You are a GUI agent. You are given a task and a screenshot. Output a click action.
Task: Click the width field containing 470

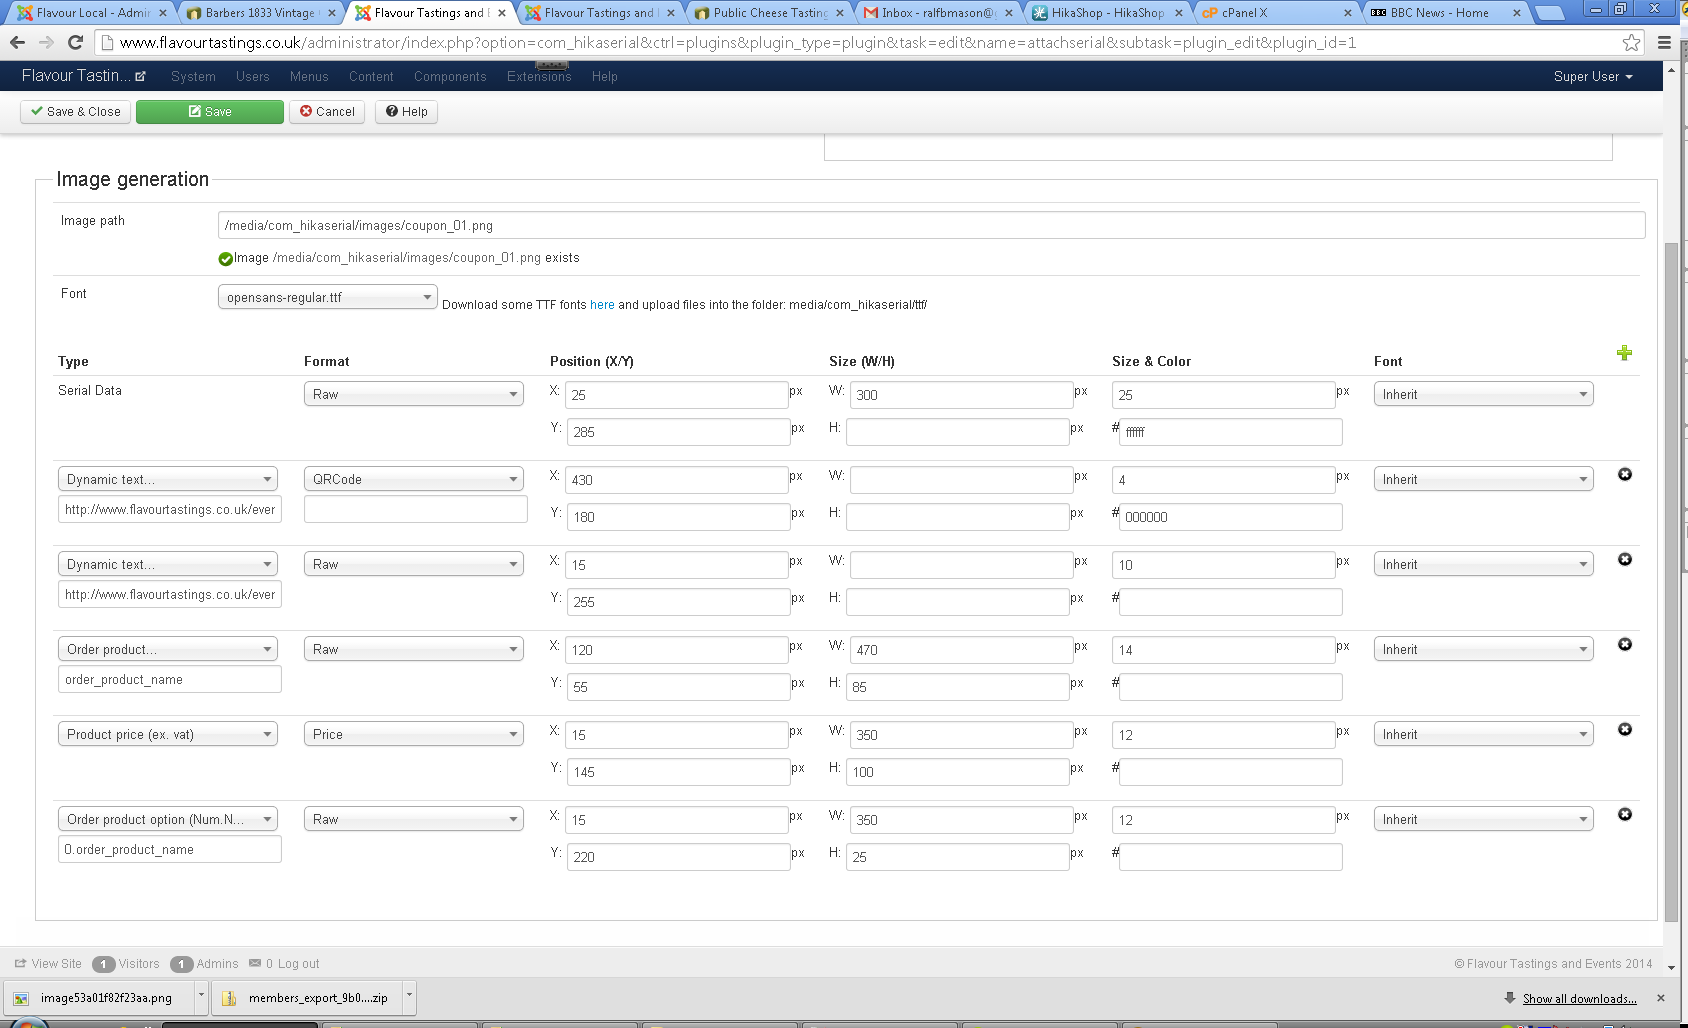tap(961, 649)
